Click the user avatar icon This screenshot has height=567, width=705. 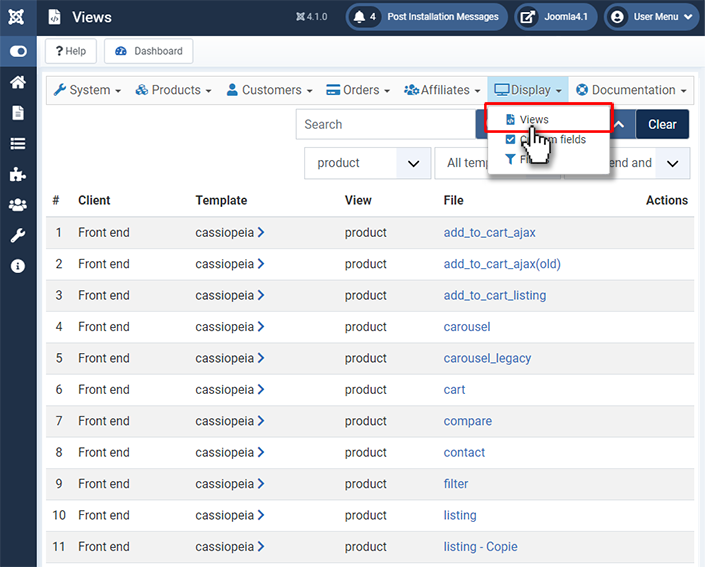617,17
